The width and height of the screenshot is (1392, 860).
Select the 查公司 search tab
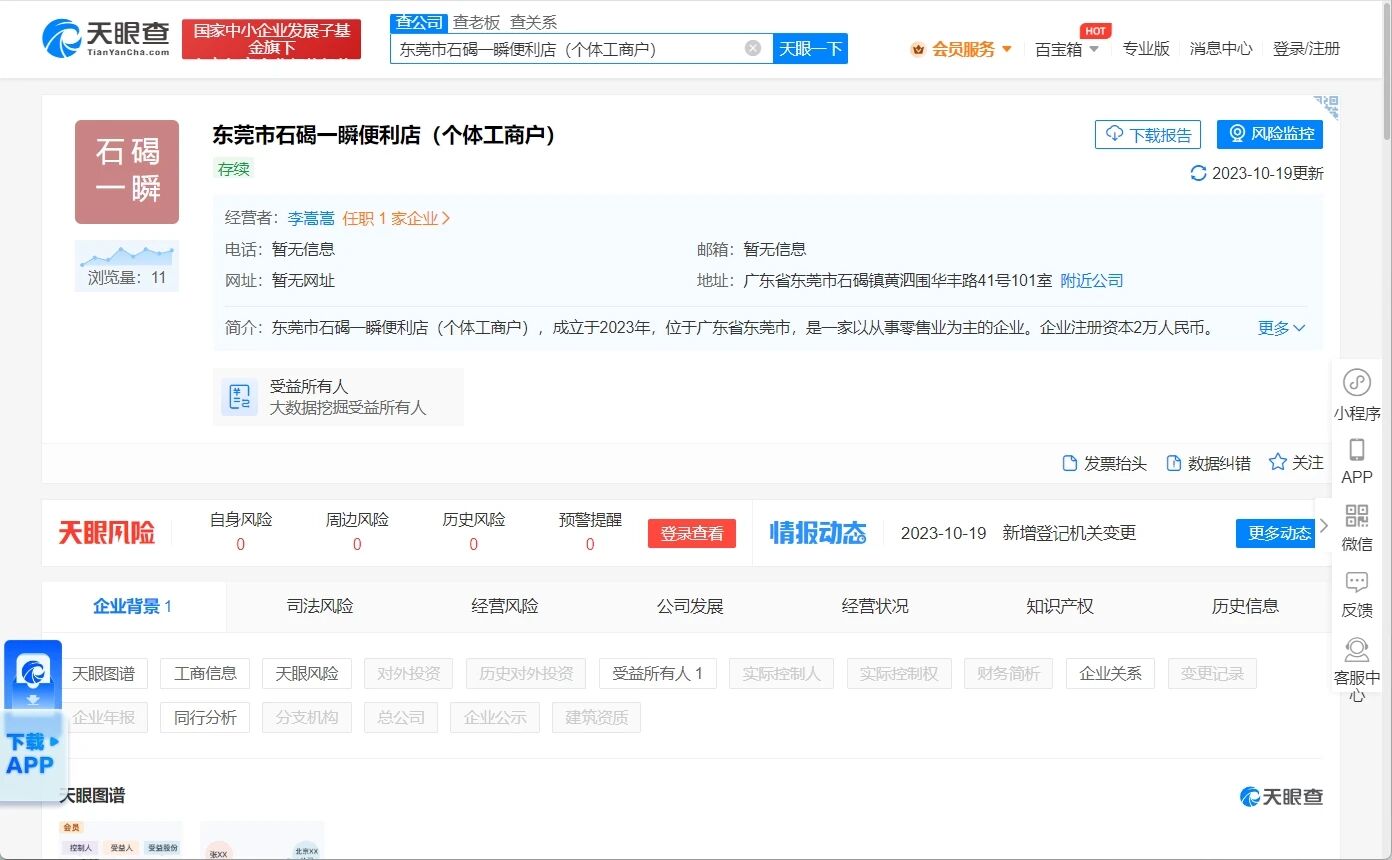tap(418, 22)
